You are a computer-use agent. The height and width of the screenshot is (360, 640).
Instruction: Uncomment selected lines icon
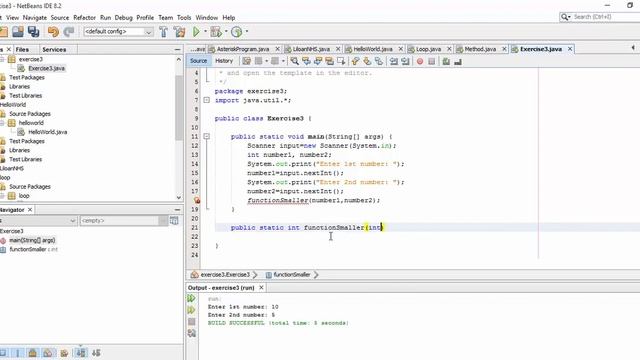coord(458,61)
